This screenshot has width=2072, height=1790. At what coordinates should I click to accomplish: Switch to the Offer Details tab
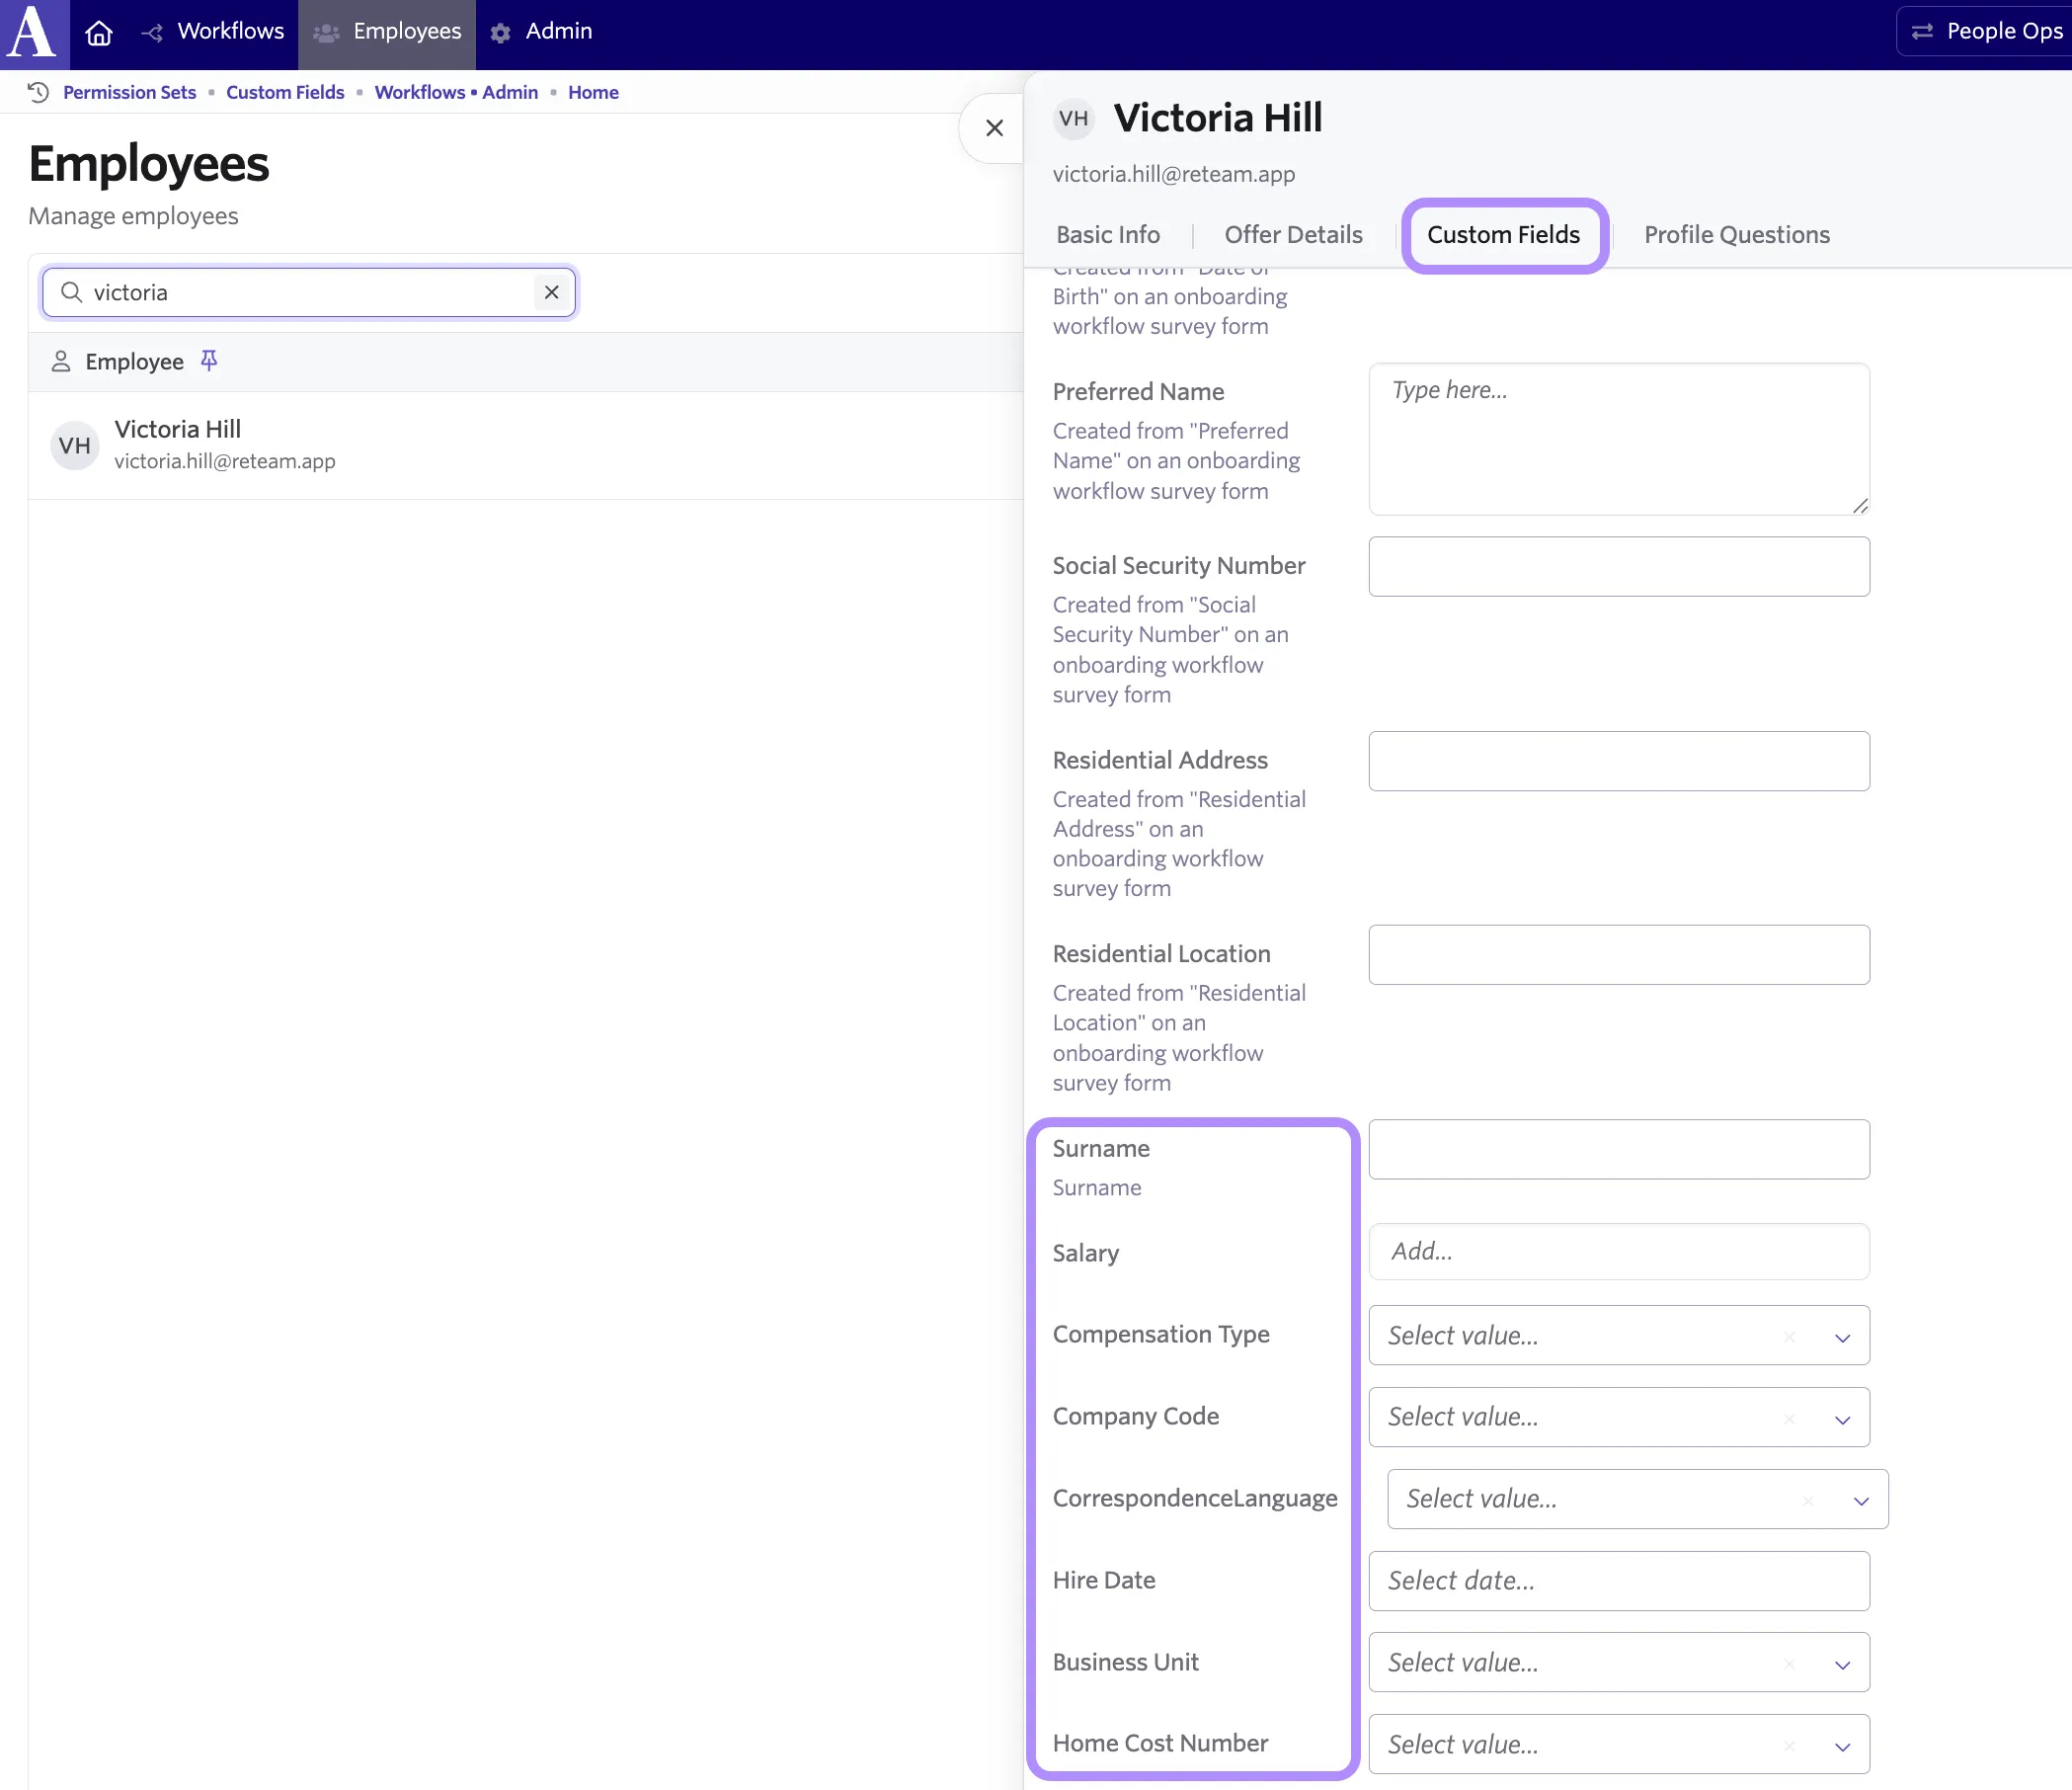pos(1293,235)
